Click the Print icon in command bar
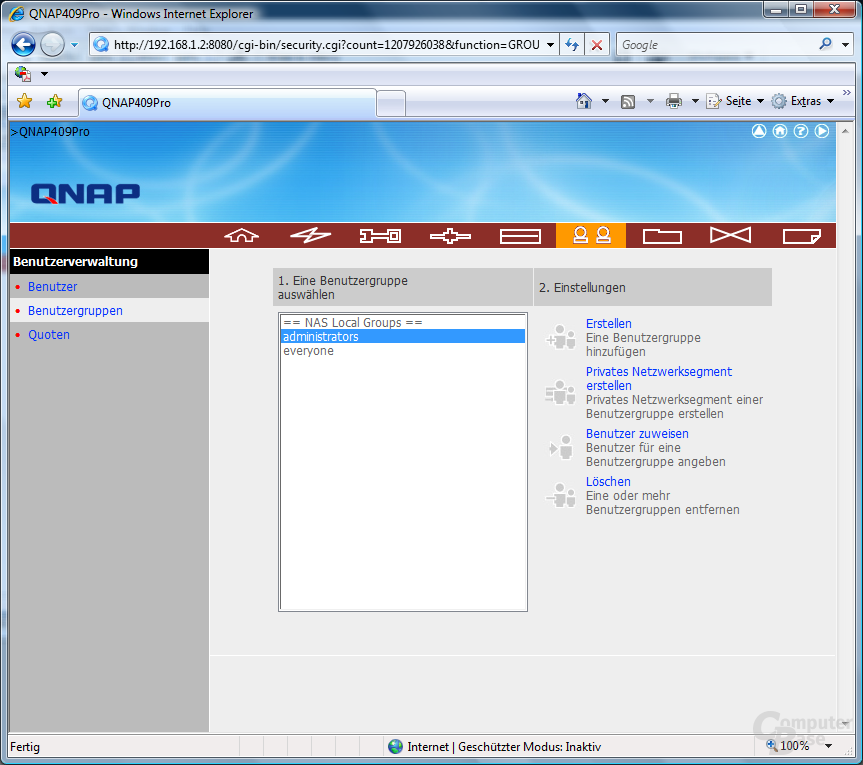This screenshot has height=765, width=863. point(674,101)
